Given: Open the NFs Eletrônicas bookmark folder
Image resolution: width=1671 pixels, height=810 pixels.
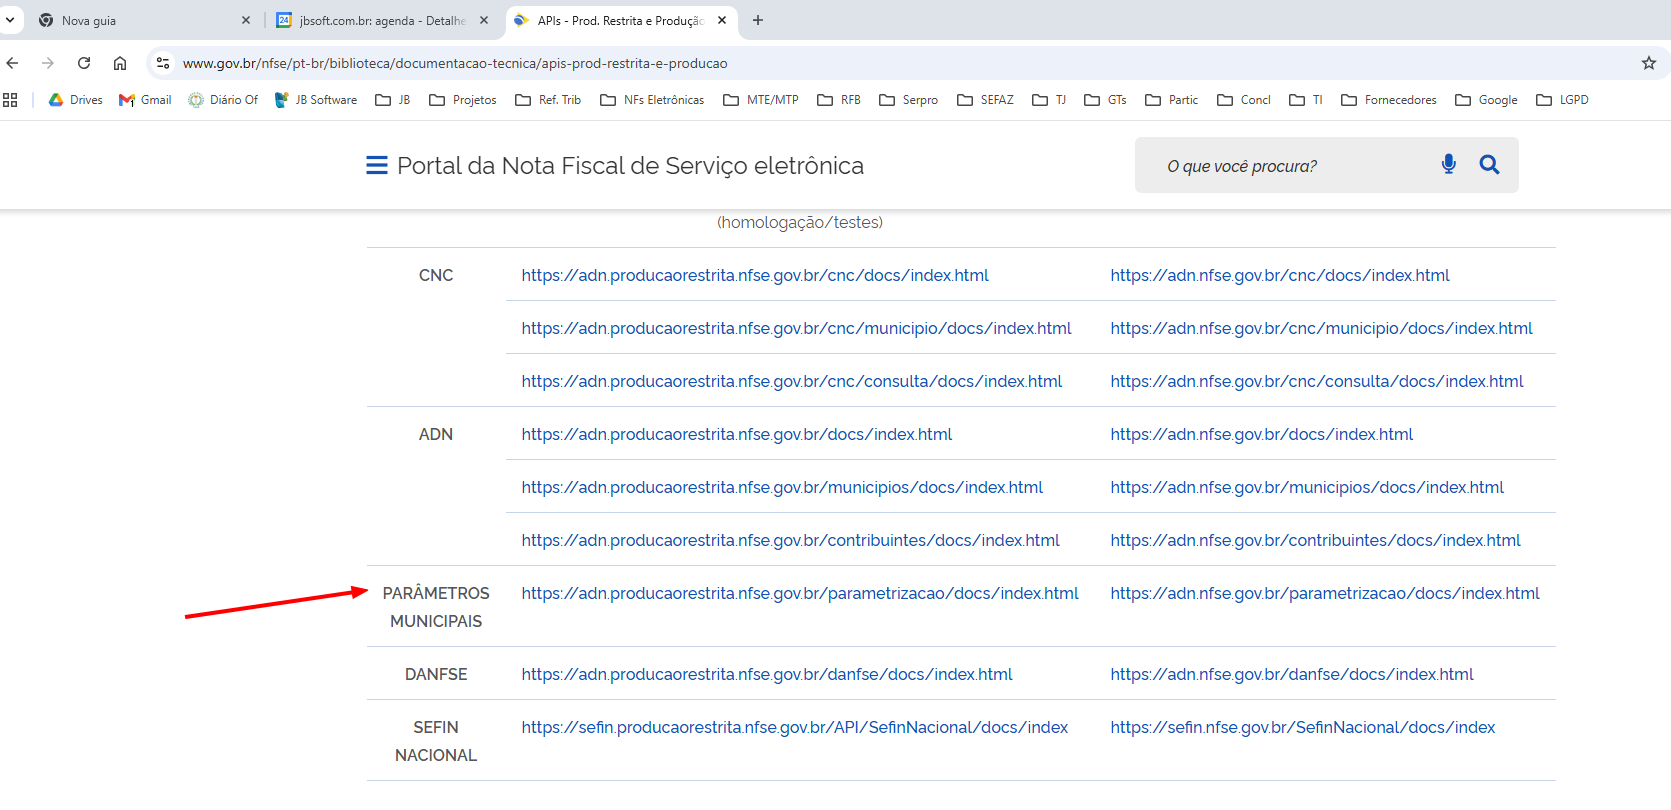Looking at the screenshot, I should coord(652,100).
